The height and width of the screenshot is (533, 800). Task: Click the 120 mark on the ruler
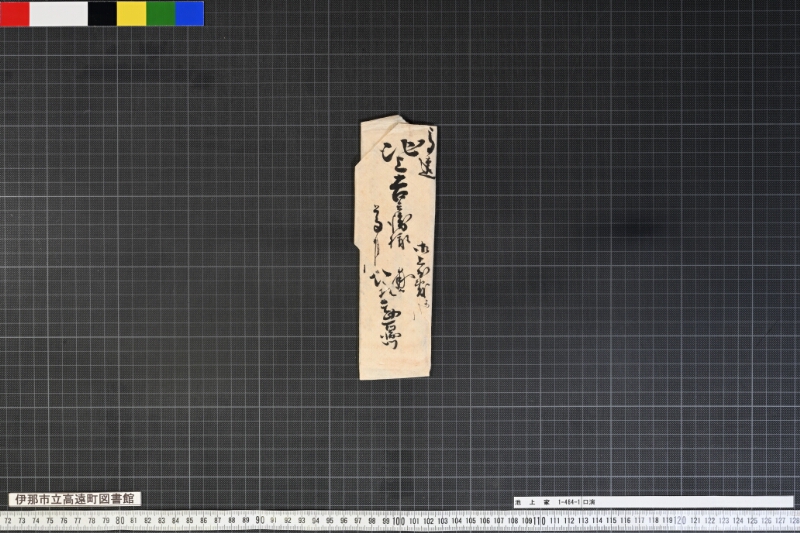679,521
